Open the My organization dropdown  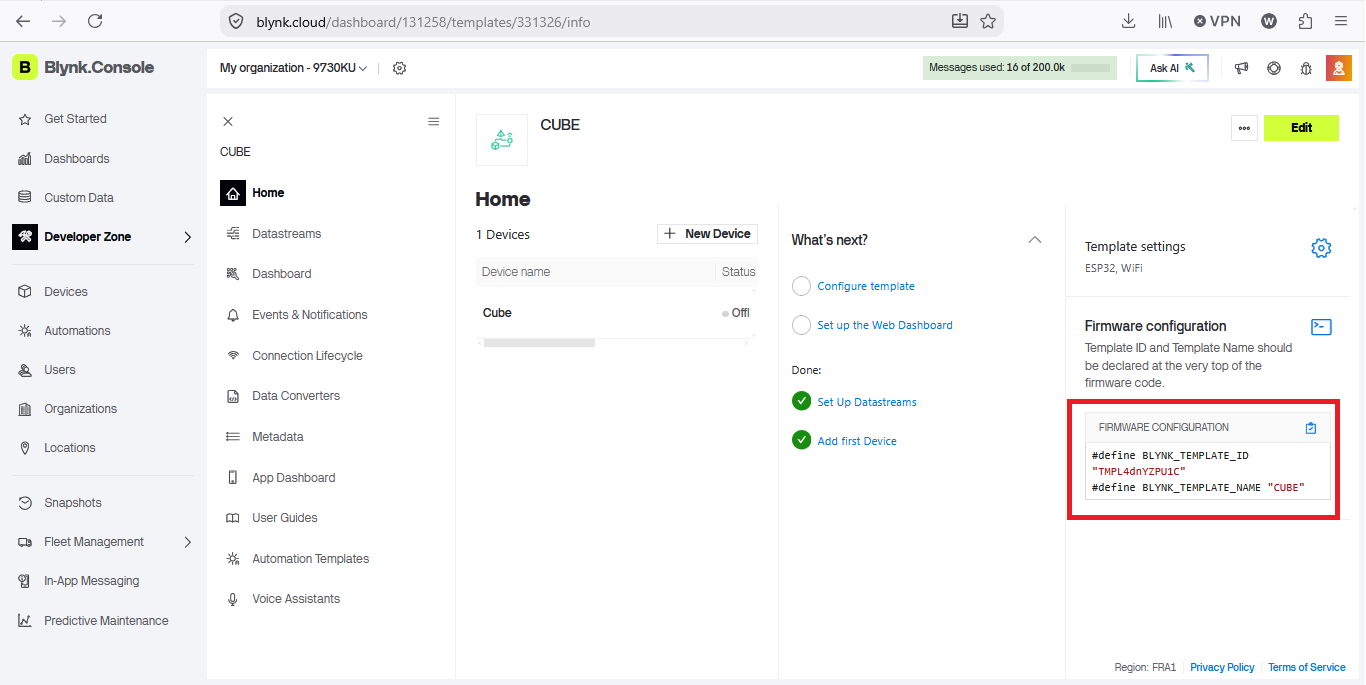tap(294, 68)
